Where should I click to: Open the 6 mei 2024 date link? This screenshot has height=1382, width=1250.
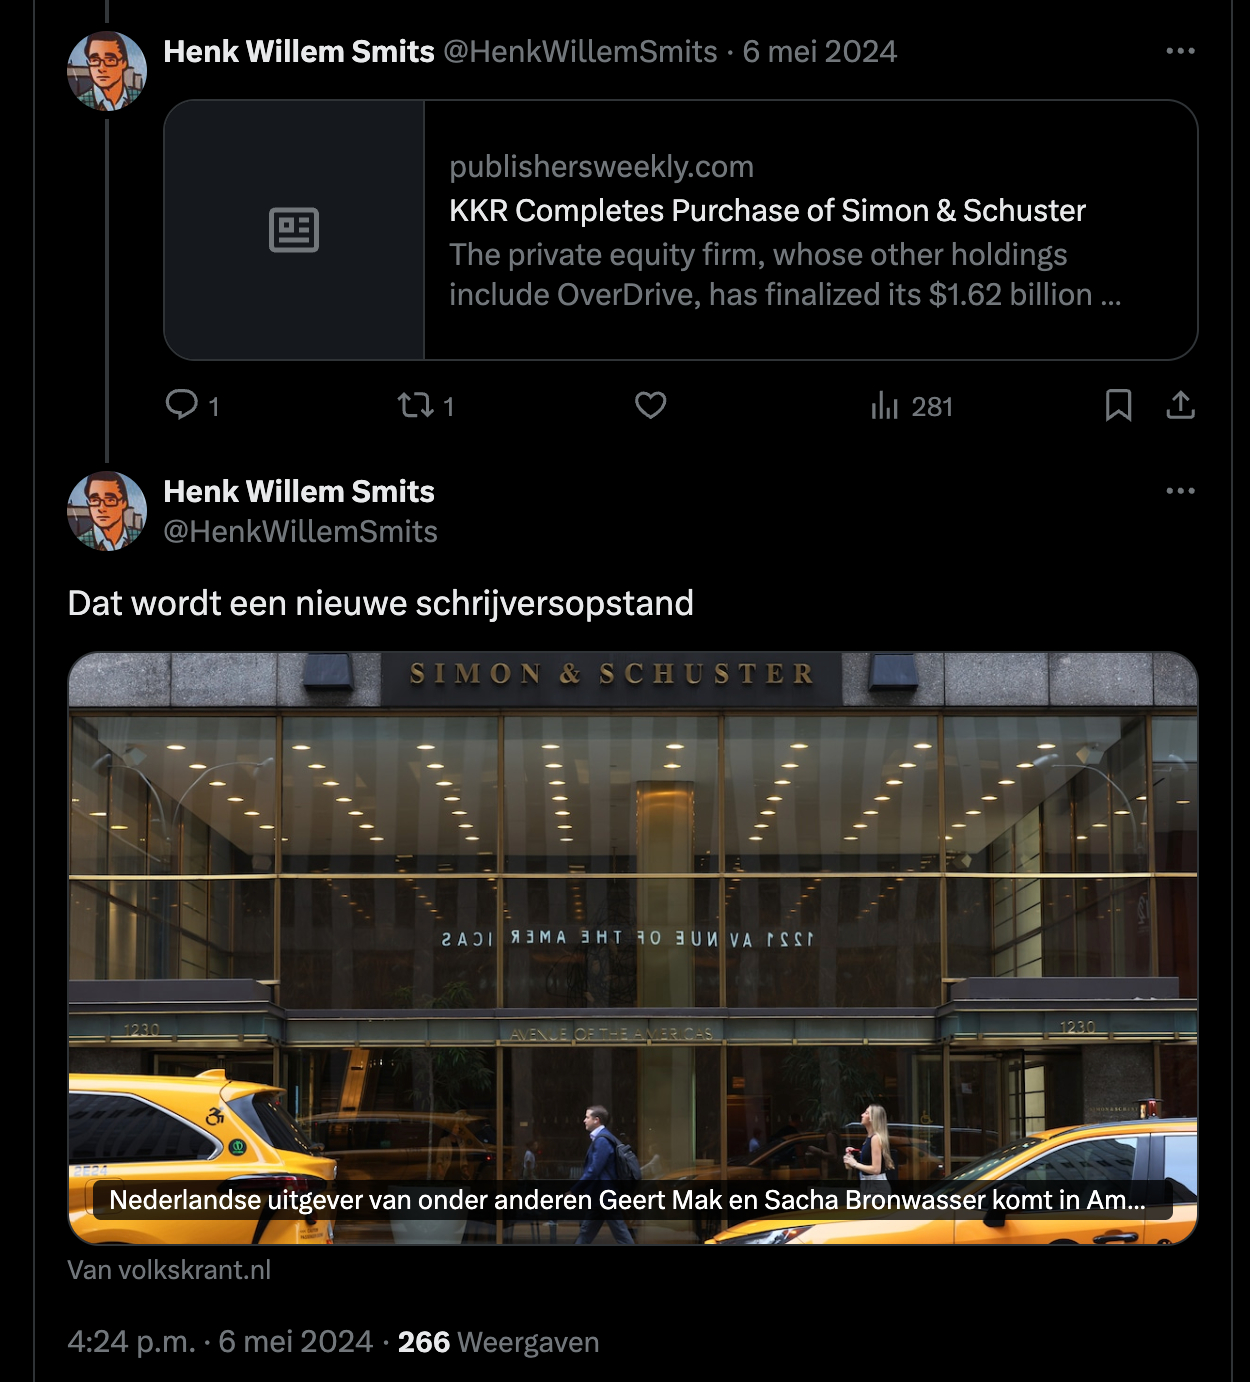coord(820,52)
